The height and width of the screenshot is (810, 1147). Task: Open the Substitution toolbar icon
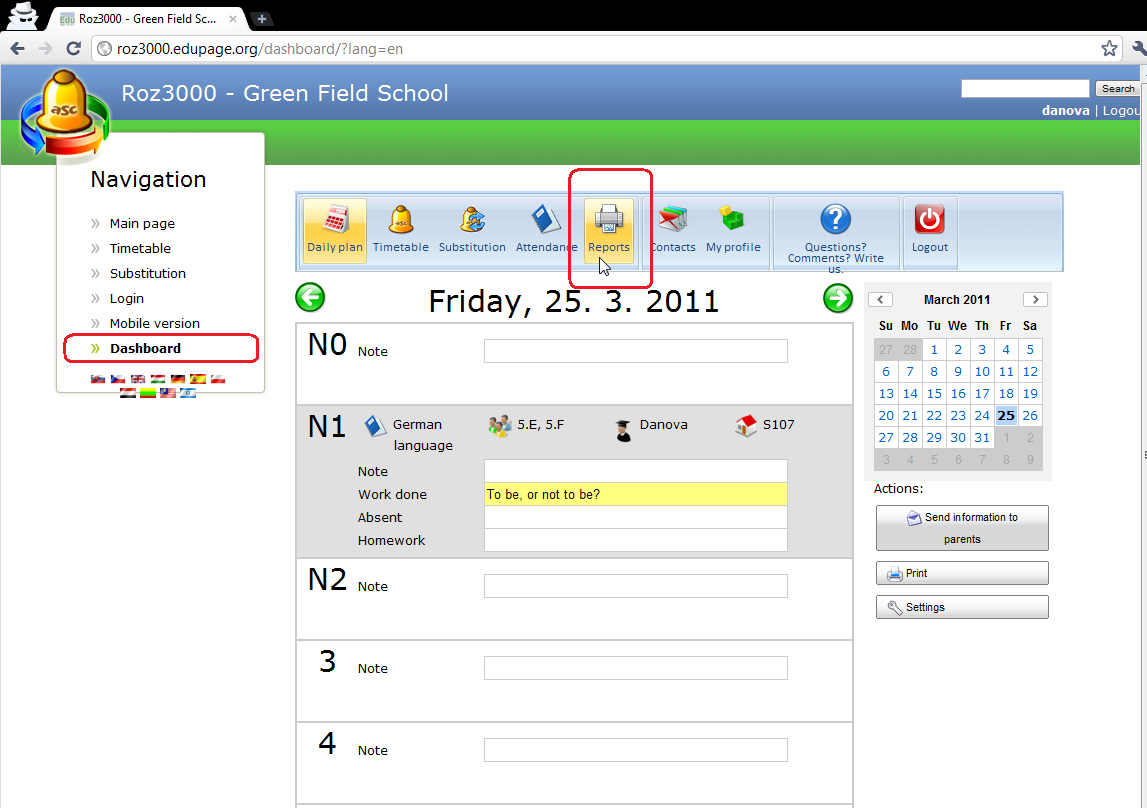[472, 221]
